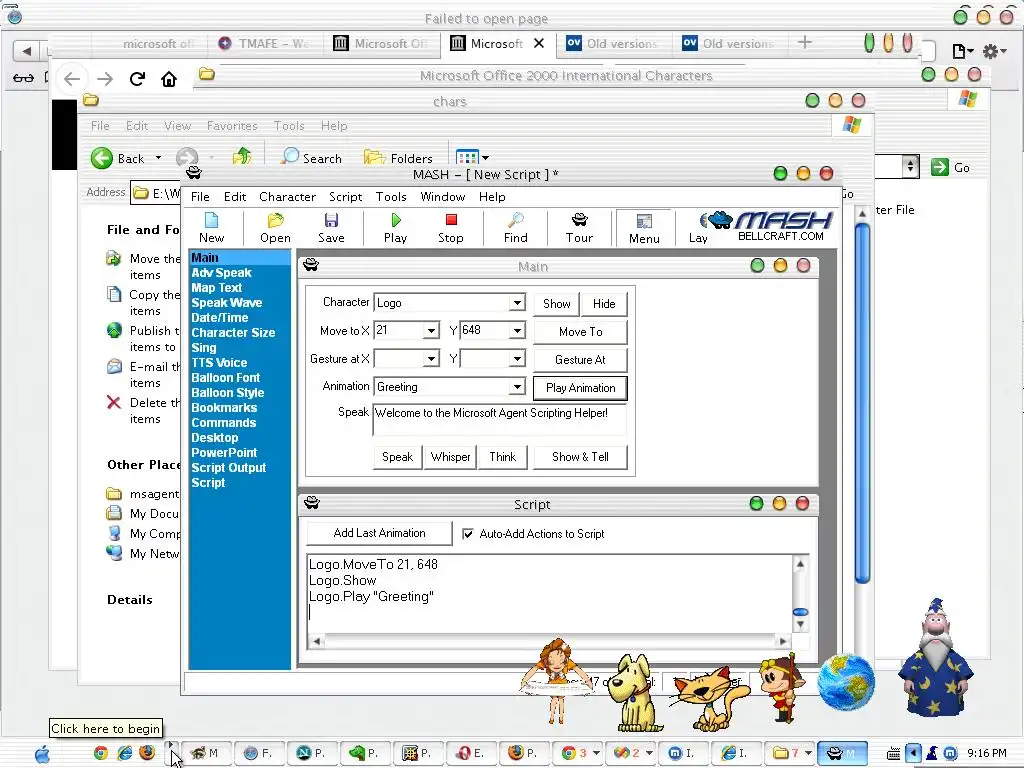Open the MASH Script menu
The height and width of the screenshot is (768, 1024).
[x=345, y=197]
